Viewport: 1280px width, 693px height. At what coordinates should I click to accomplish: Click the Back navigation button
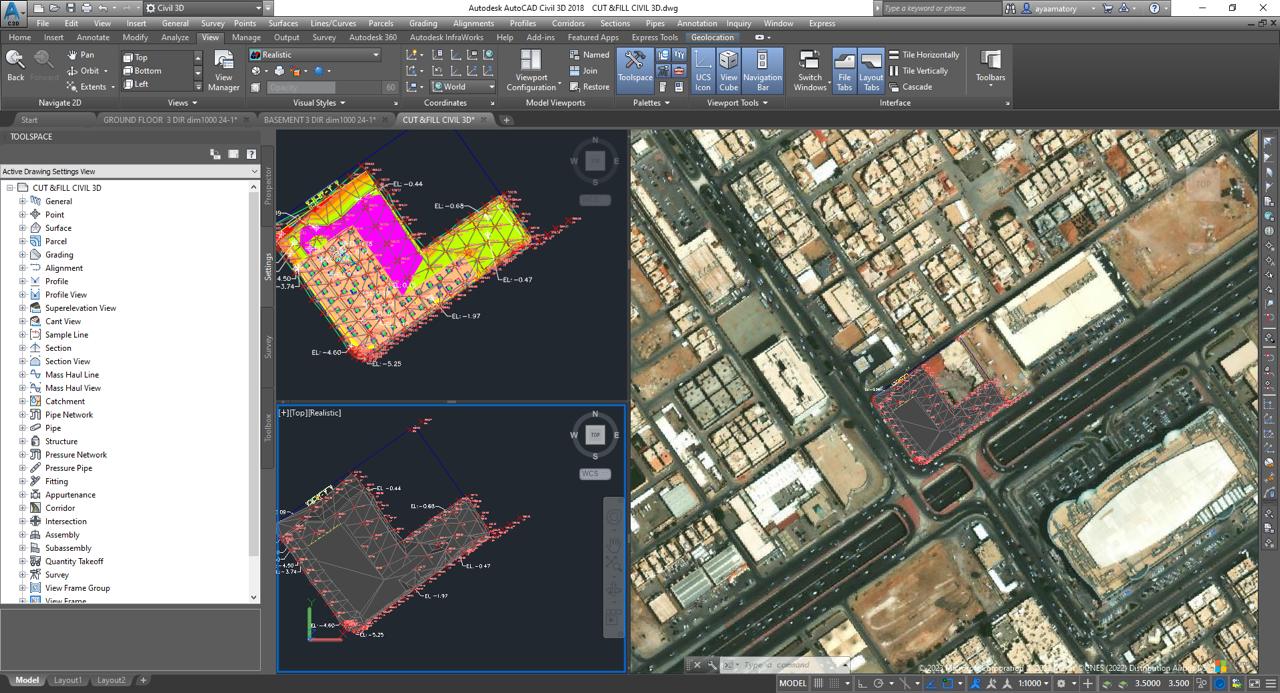pyautogui.click(x=16, y=66)
